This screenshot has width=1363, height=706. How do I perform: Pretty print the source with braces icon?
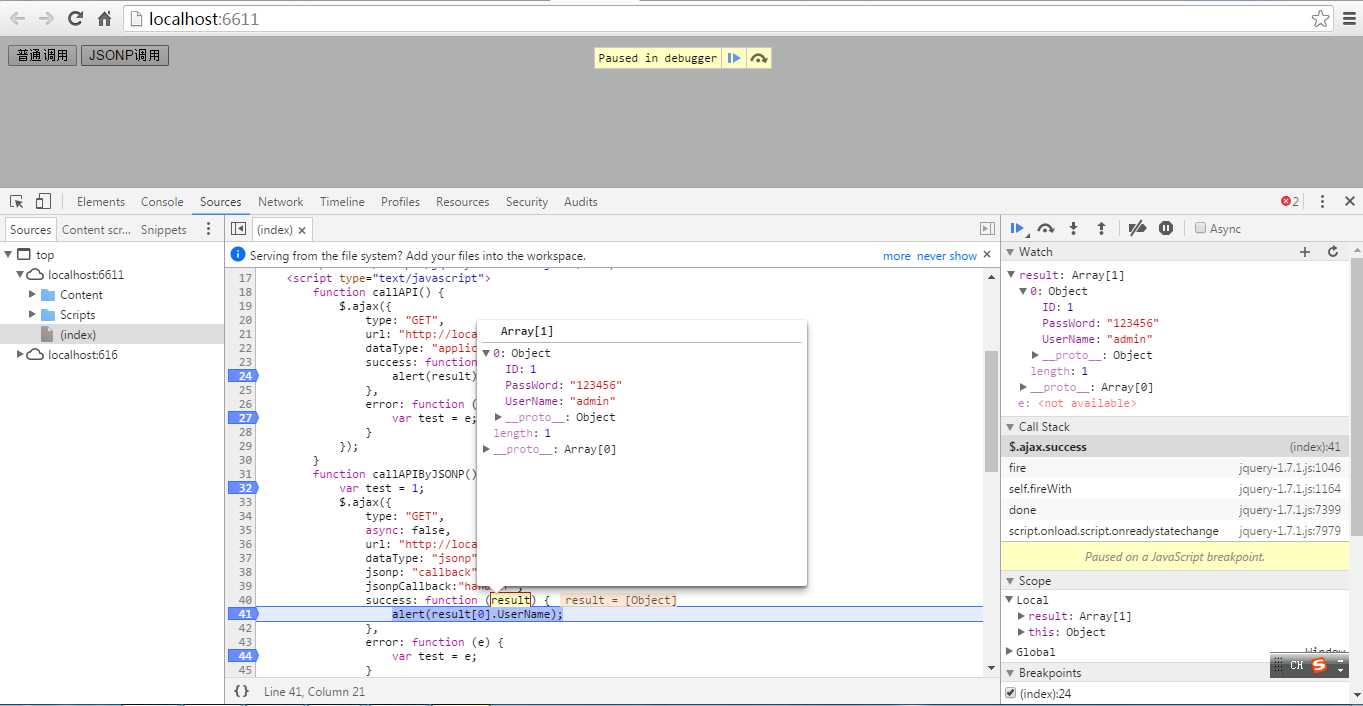[x=241, y=691]
